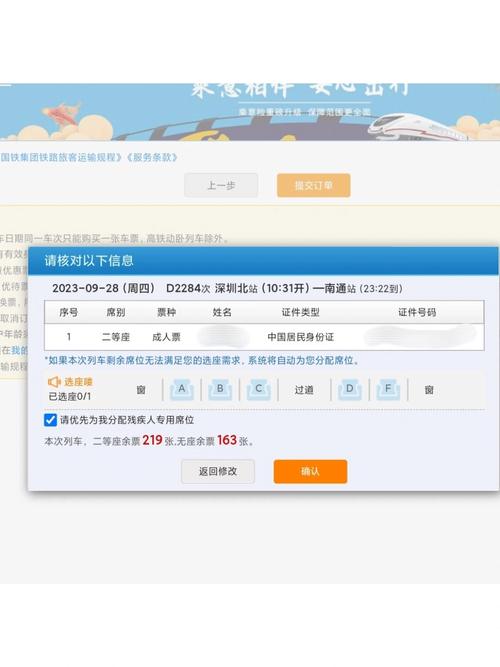500x667 pixels.
Task: Click the D2284次 train number text
Action: (x=188, y=288)
